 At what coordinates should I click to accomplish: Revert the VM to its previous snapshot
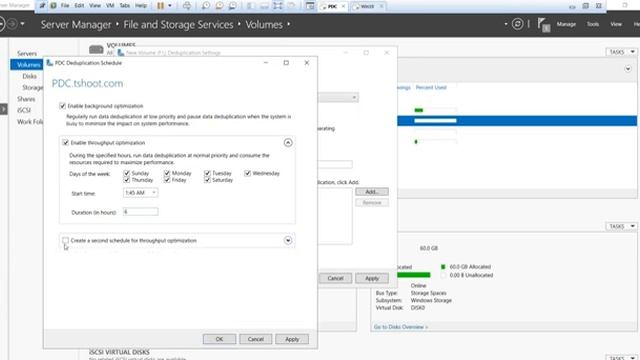[219, 6]
